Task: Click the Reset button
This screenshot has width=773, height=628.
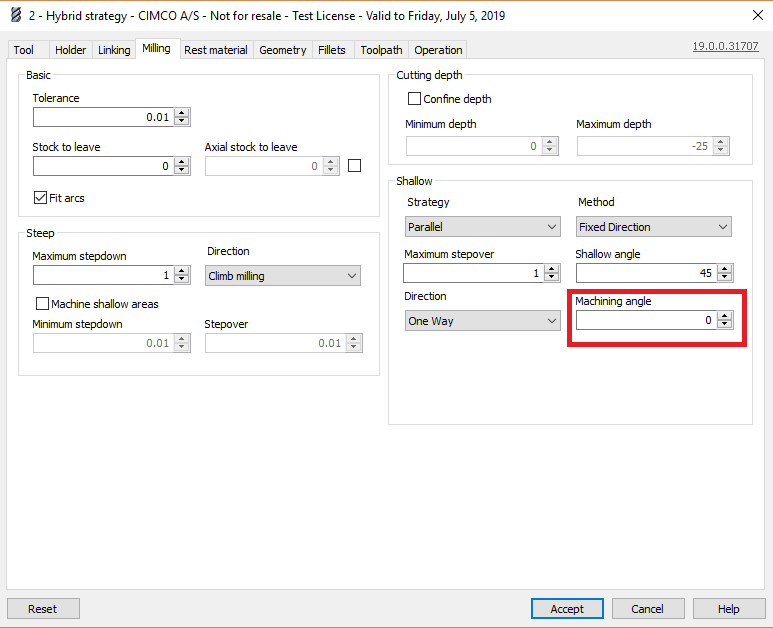Action: pyautogui.click(x=43, y=609)
